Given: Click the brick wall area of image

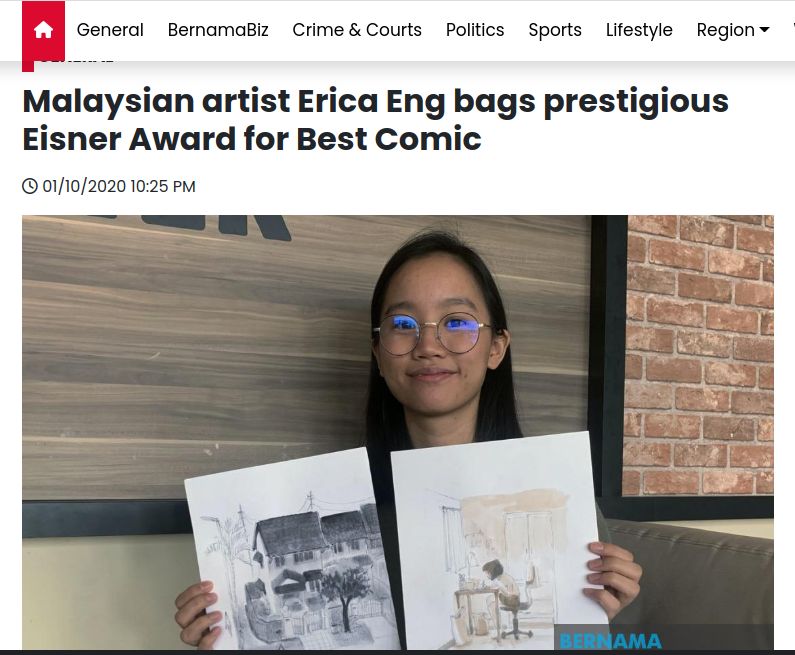Looking at the screenshot, I should click(701, 355).
